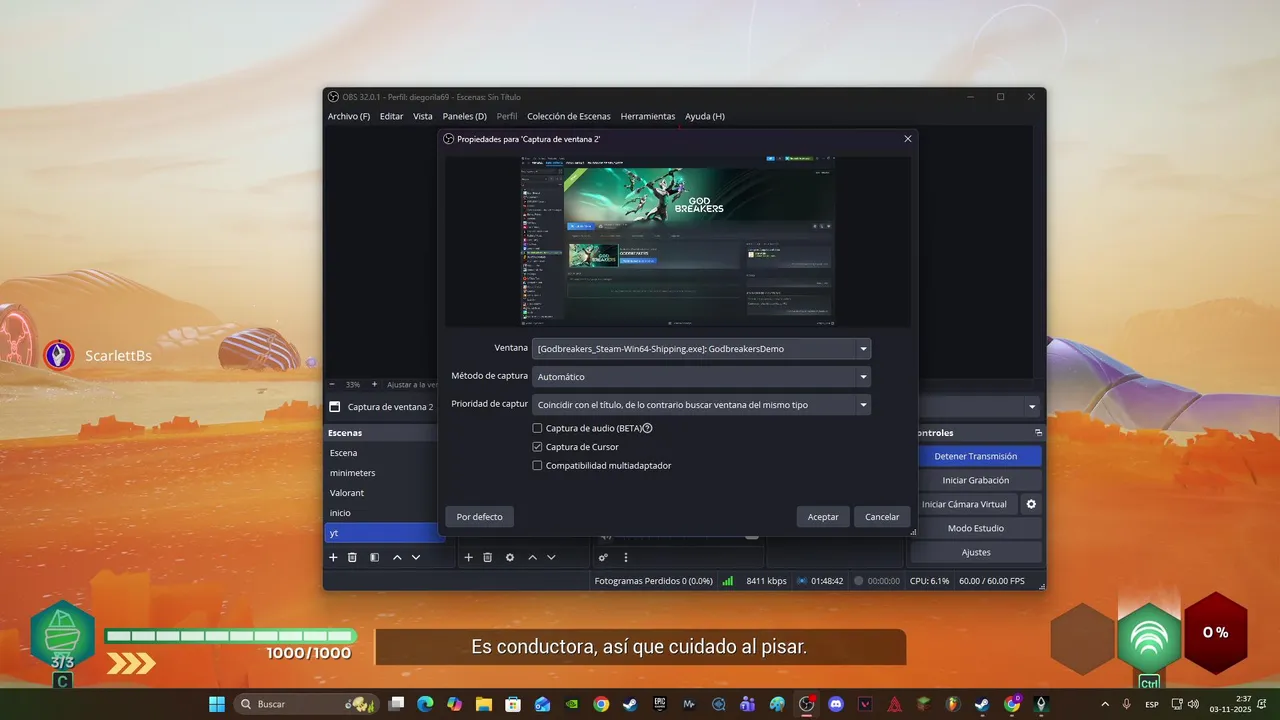Switch to Modo Estudio

tap(975, 528)
